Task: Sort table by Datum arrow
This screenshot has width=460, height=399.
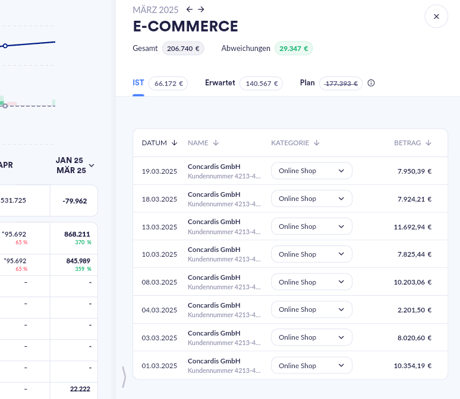Action: 174,143
